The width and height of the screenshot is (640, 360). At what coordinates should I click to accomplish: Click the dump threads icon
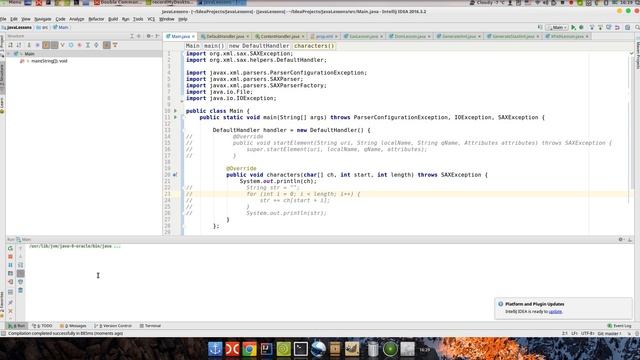(11, 273)
